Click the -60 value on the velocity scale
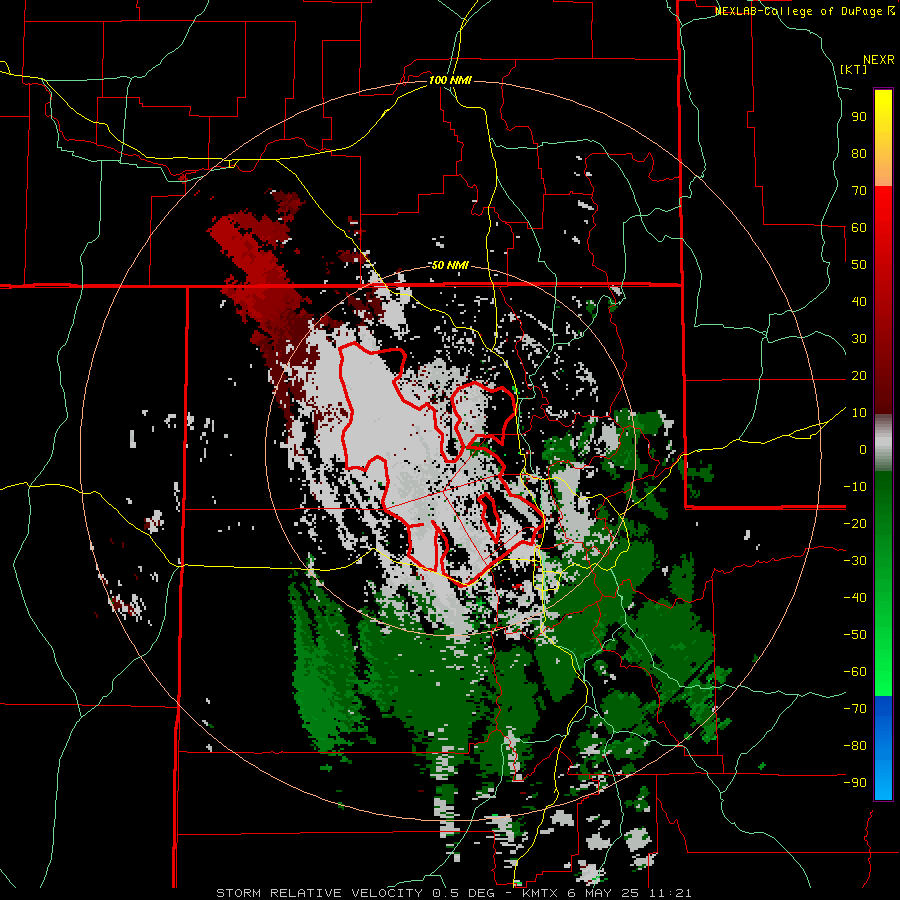Image resolution: width=900 pixels, height=900 pixels. coord(855,672)
